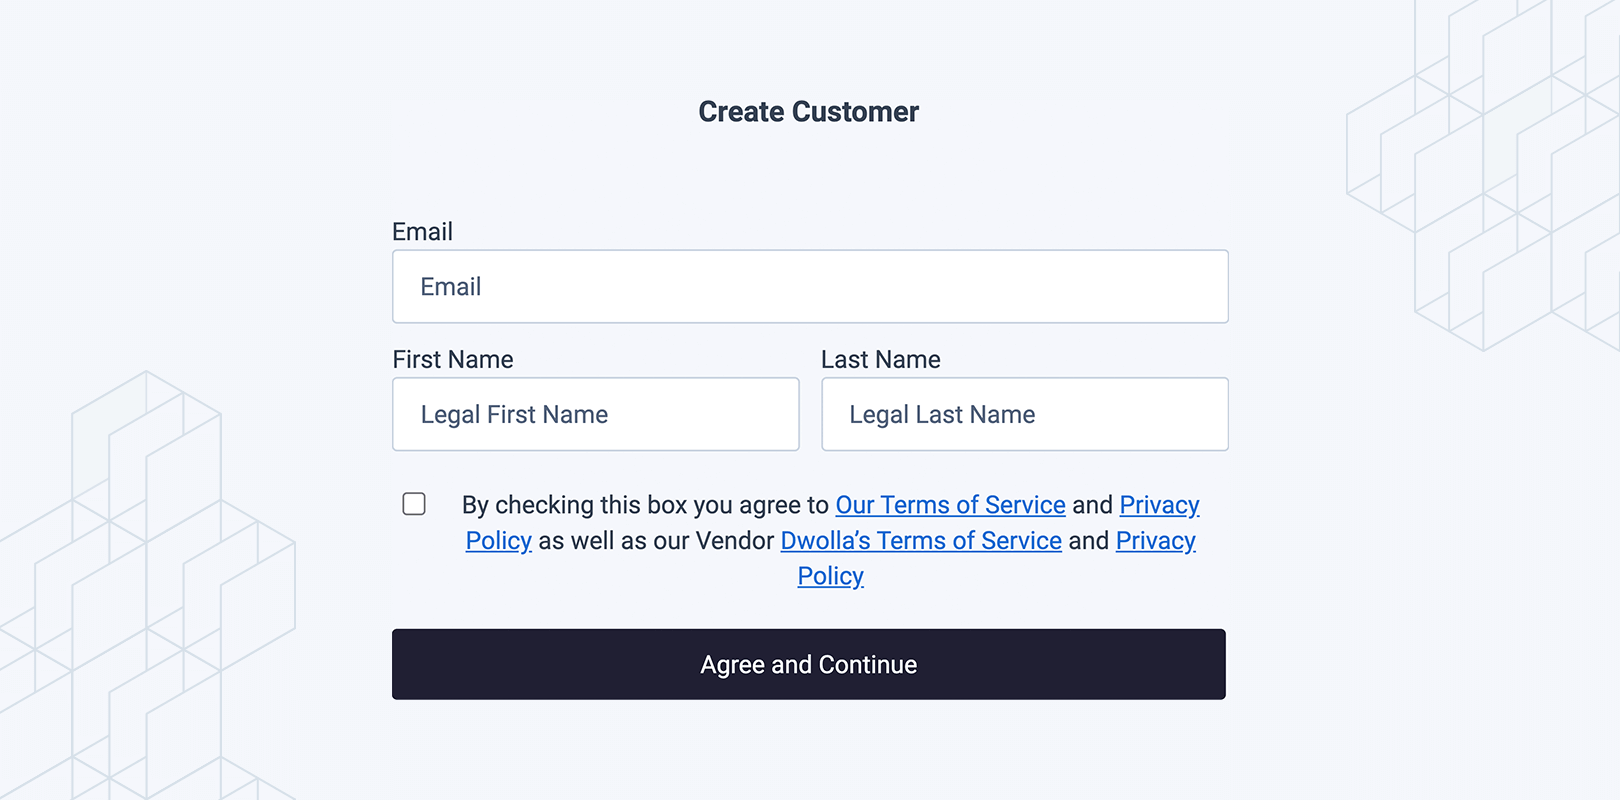The width and height of the screenshot is (1620, 800).
Task: Click the Email input field
Action: point(810,286)
